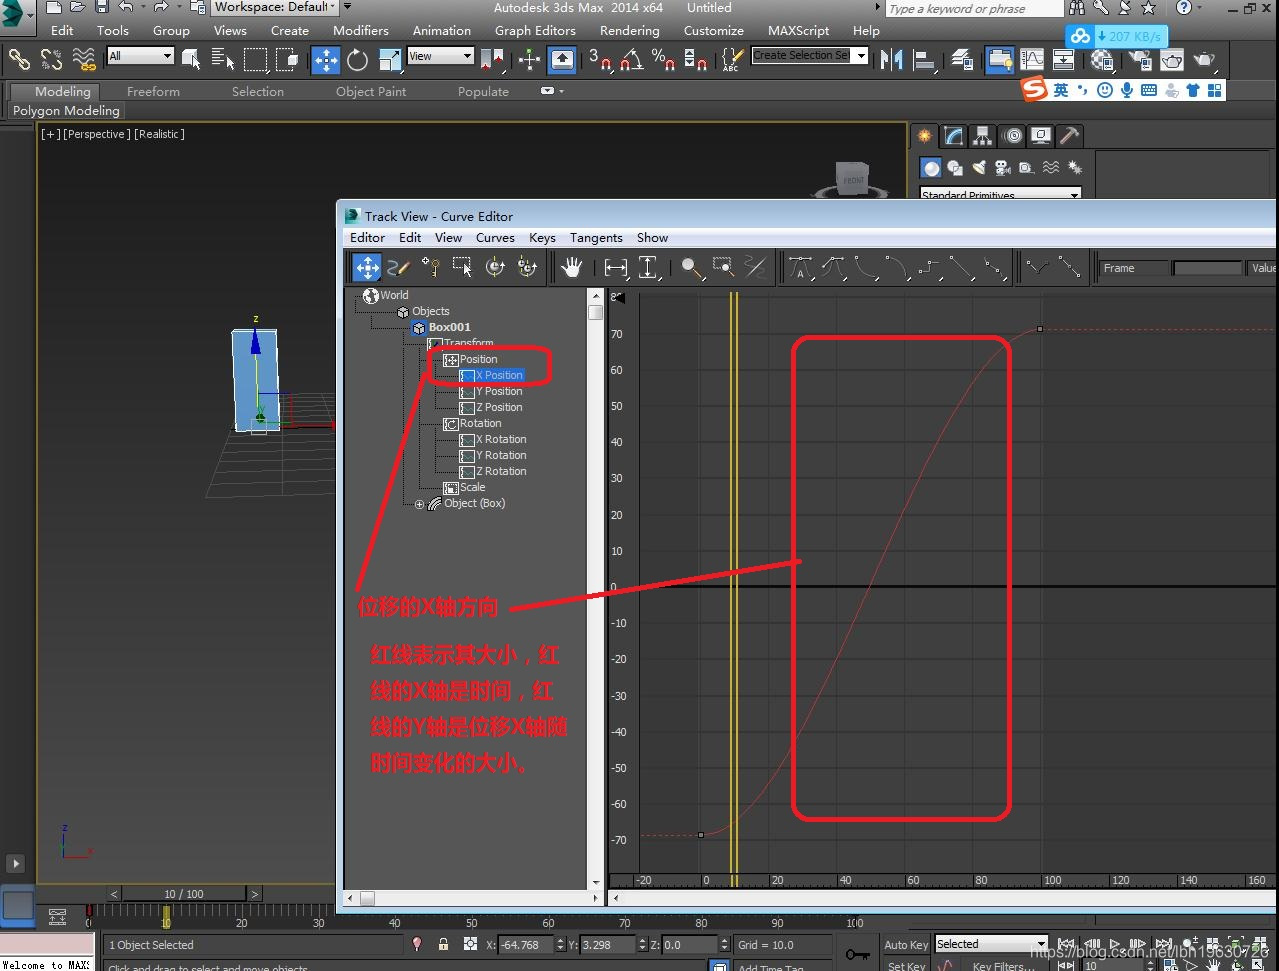Viewport: 1279px width, 971px height.
Task: Toggle the Auto Key button
Action: pyautogui.click(x=906, y=945)
